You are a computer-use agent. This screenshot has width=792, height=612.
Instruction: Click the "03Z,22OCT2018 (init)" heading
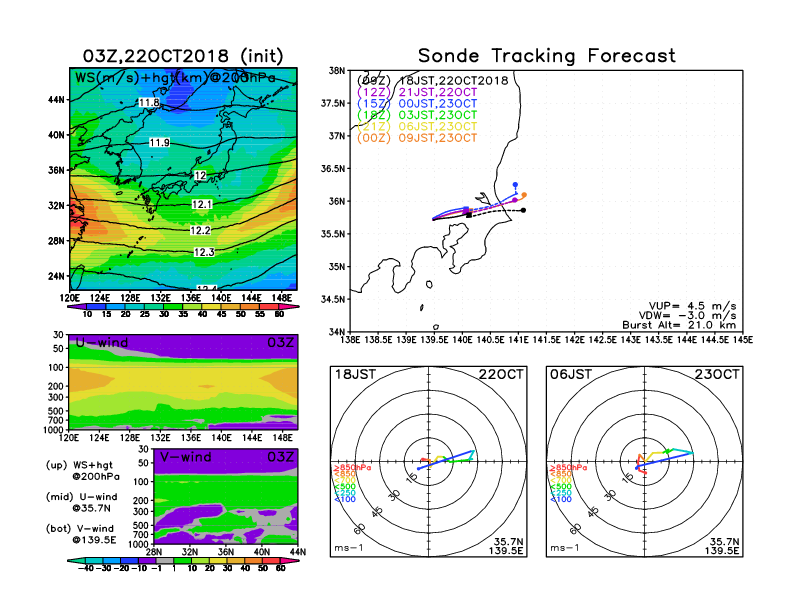tap(183, 56)
